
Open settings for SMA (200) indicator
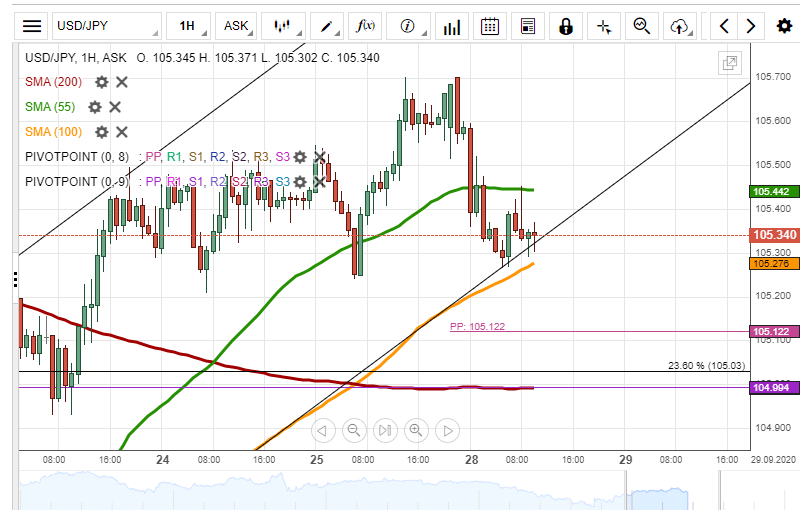(x=101, y=82)
